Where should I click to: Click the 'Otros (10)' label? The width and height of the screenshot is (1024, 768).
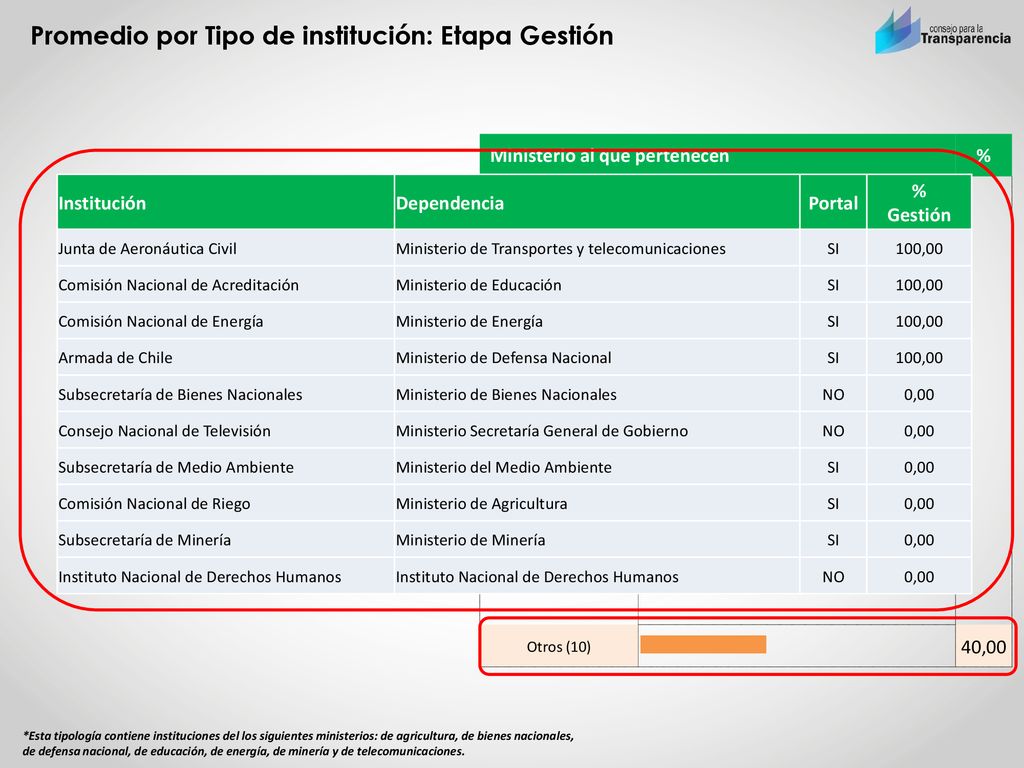point(558,647)
